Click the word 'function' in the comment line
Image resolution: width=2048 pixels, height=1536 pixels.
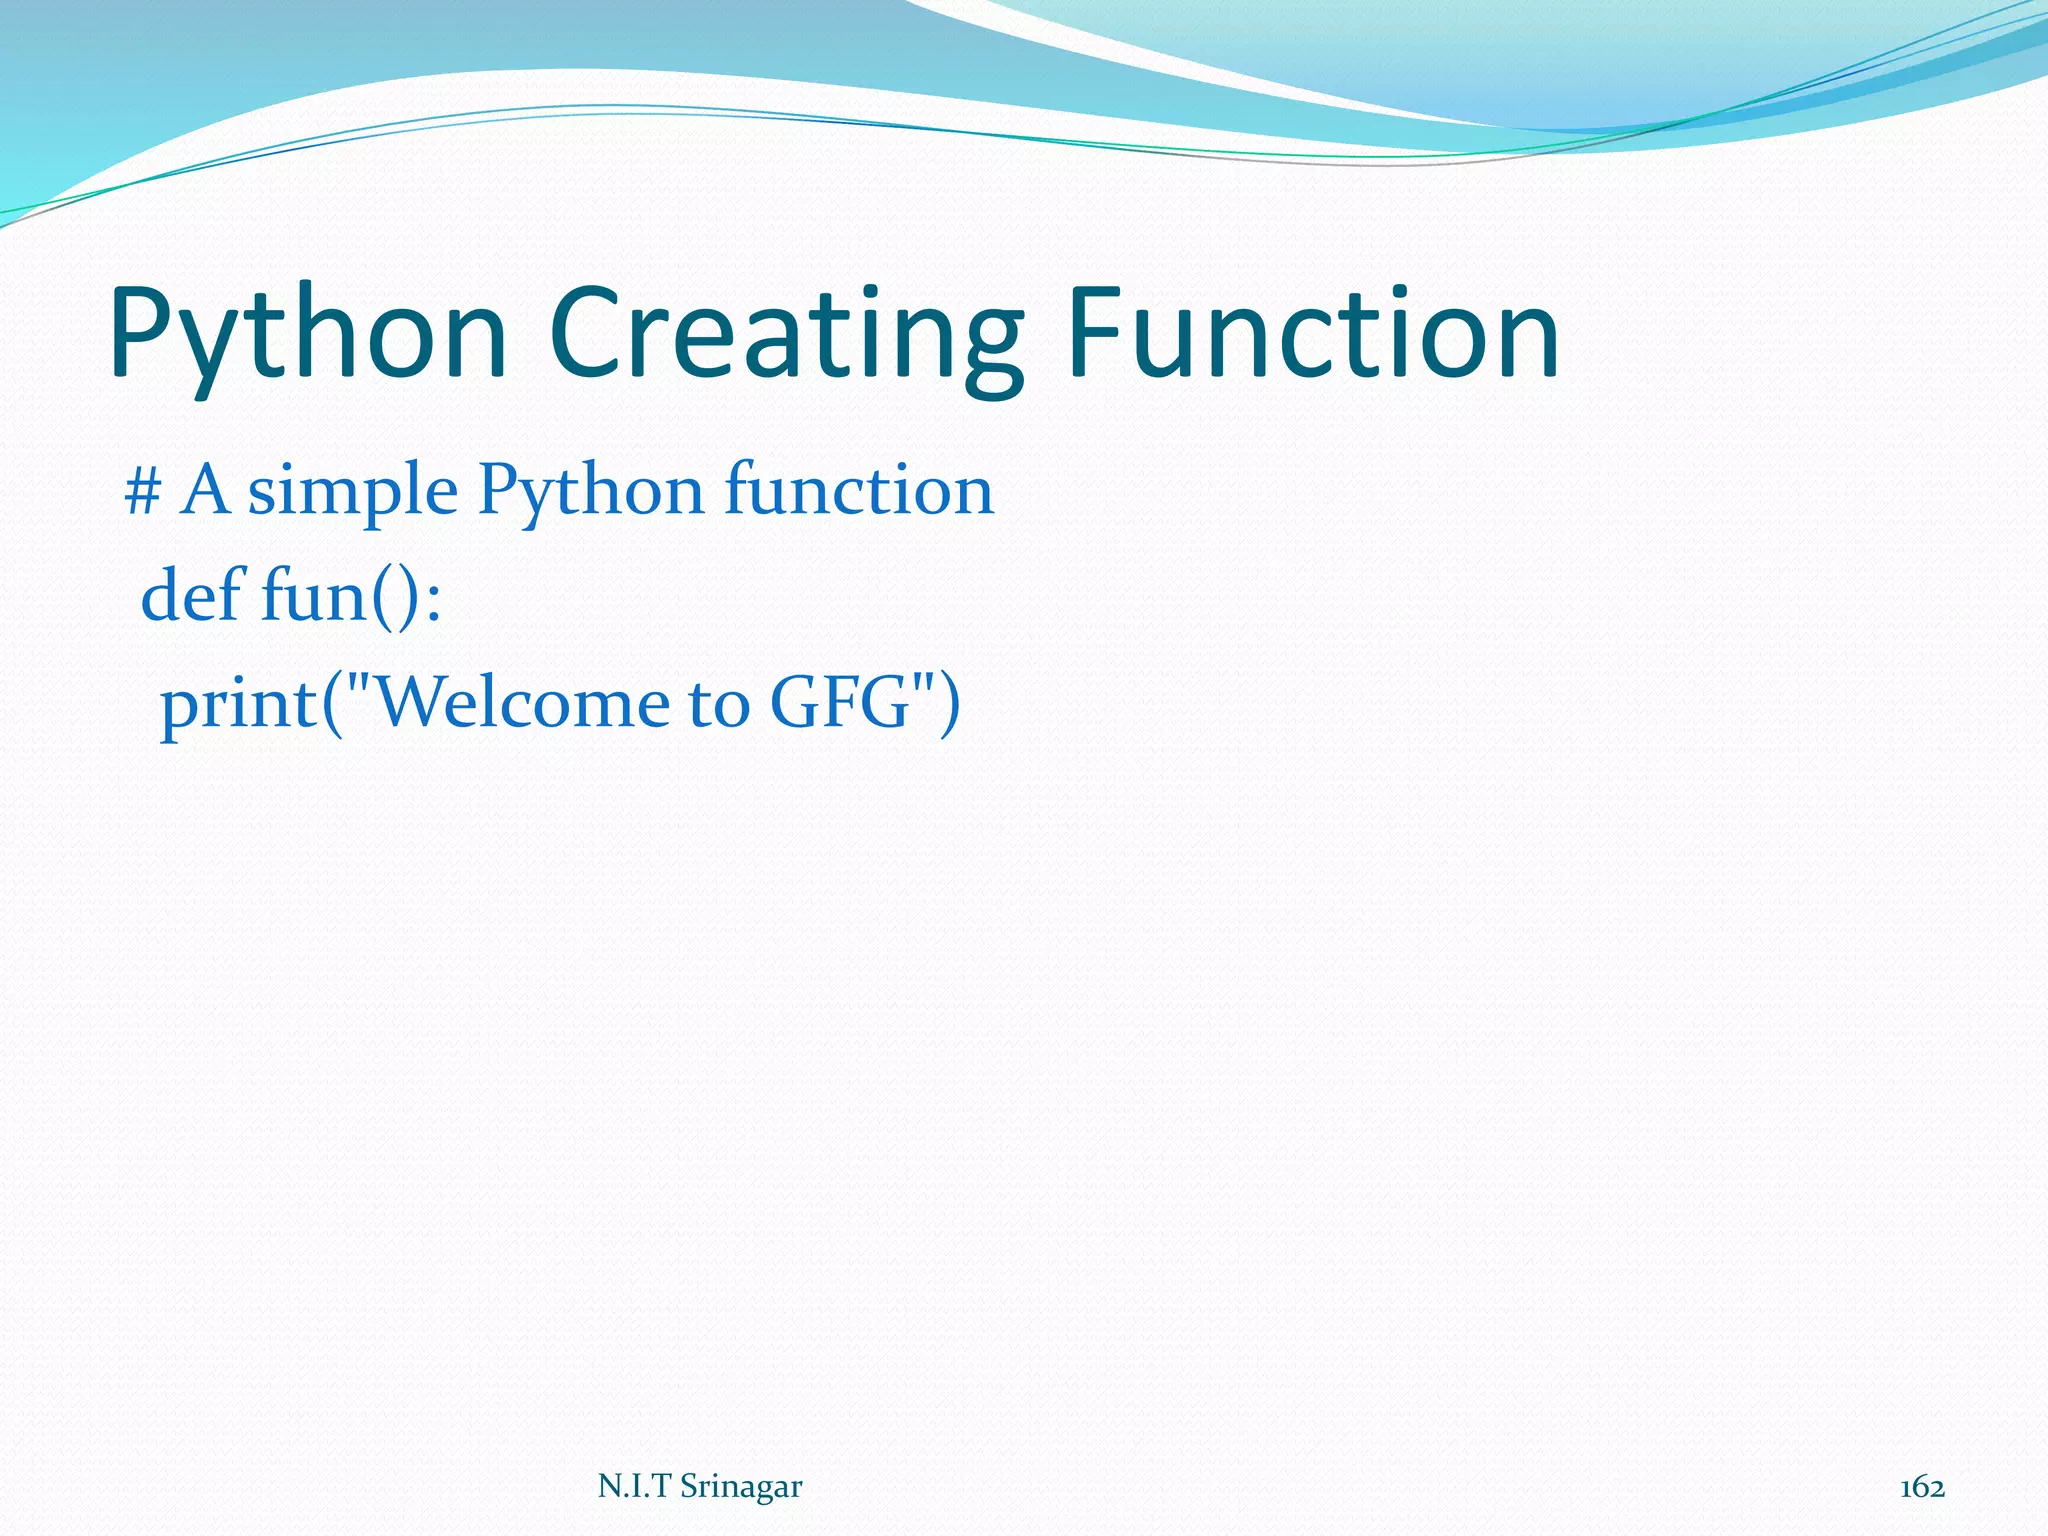point(858,492)
